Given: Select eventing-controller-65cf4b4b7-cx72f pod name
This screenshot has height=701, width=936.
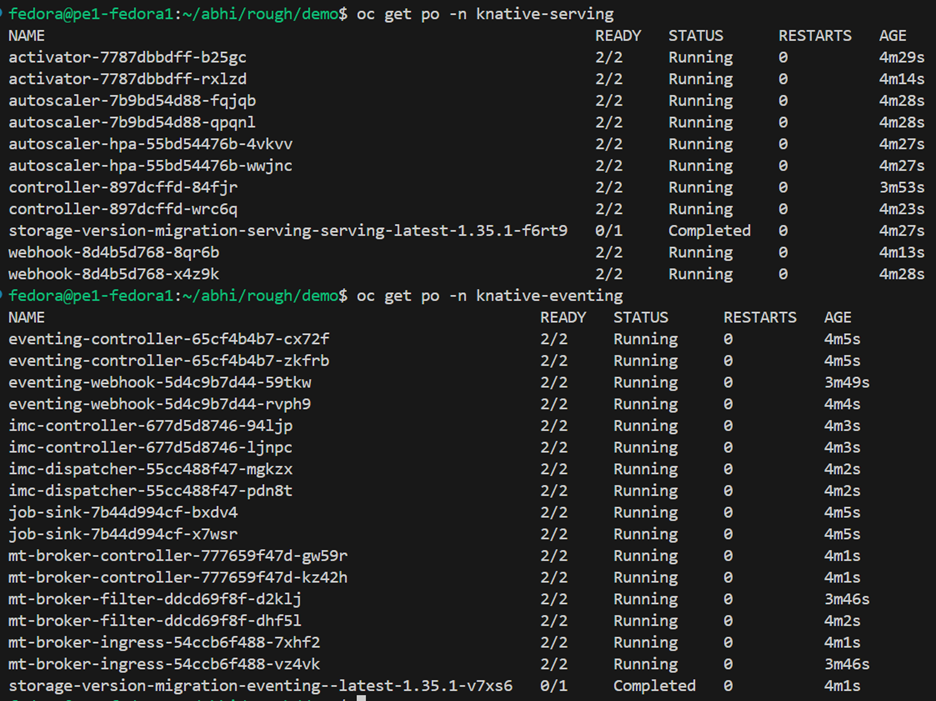Looking at the screenshot, I should coord(168,339).
